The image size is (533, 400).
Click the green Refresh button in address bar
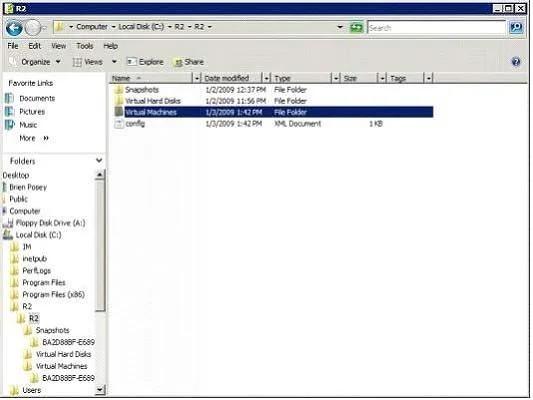pyautogui.click(x=356, y=27)
